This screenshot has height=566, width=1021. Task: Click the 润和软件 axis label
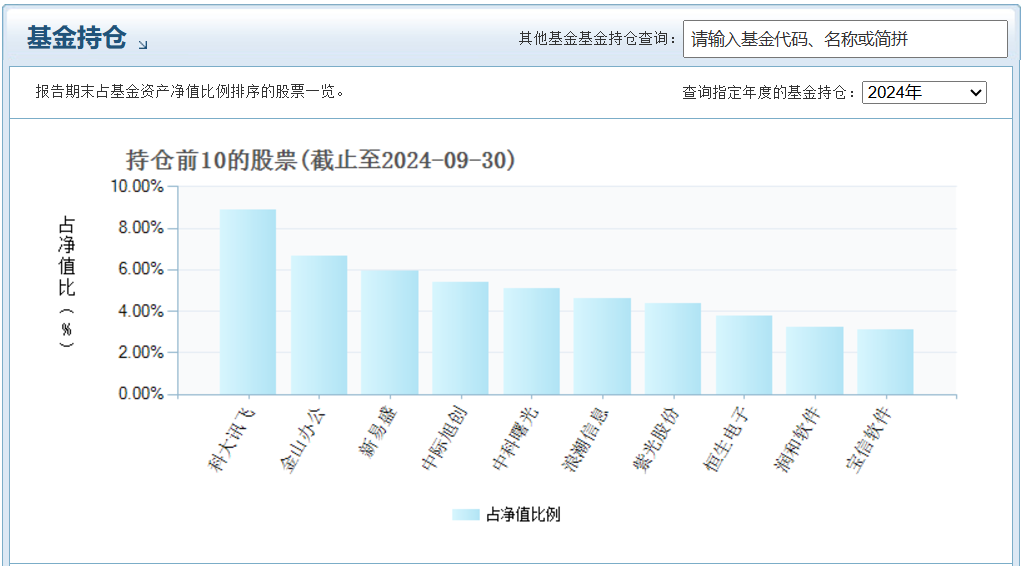coord(798,440)
